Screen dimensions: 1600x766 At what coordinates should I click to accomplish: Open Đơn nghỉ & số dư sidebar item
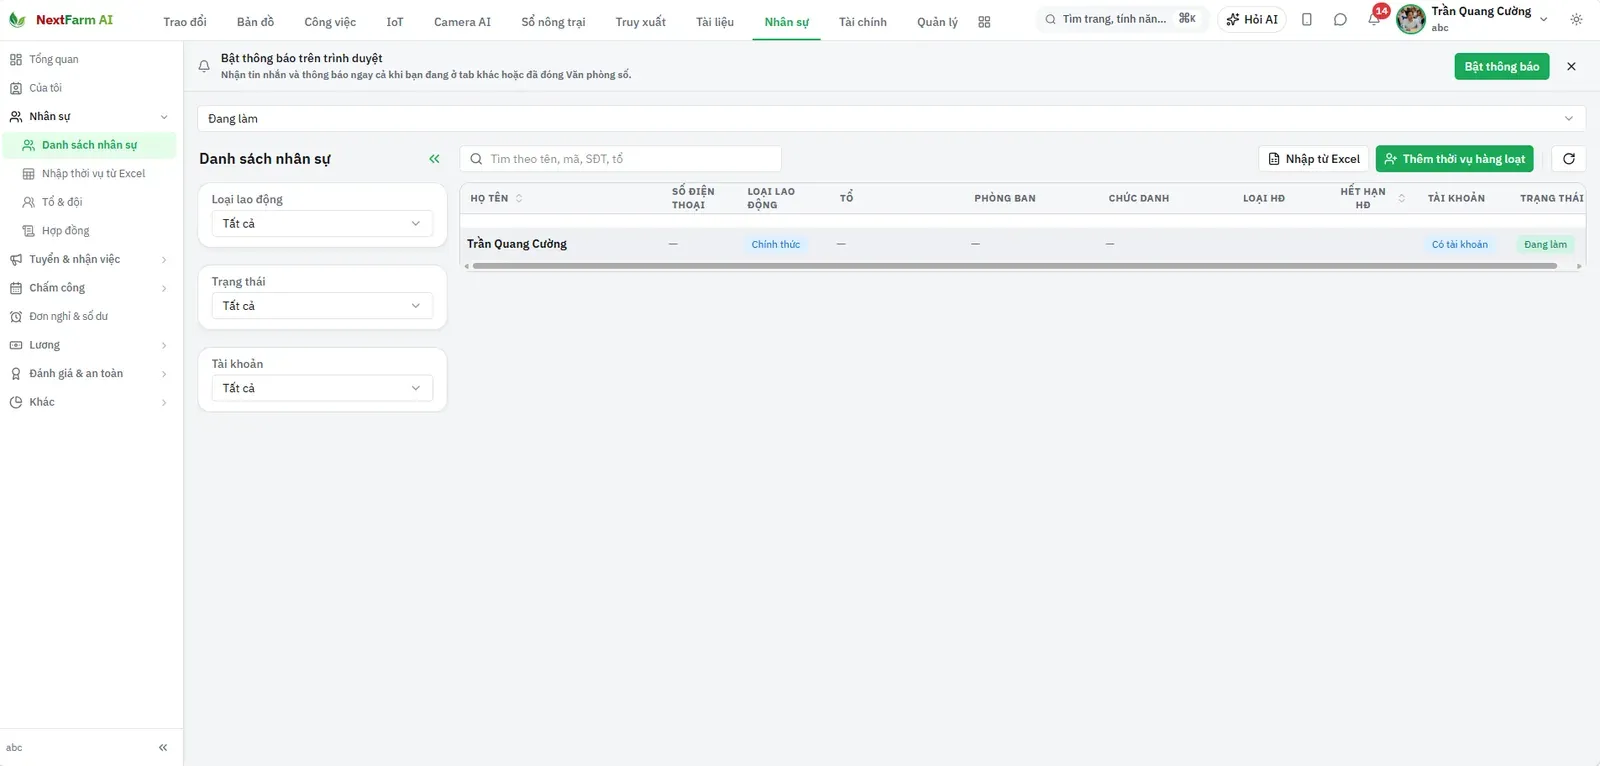click(88, 317)
